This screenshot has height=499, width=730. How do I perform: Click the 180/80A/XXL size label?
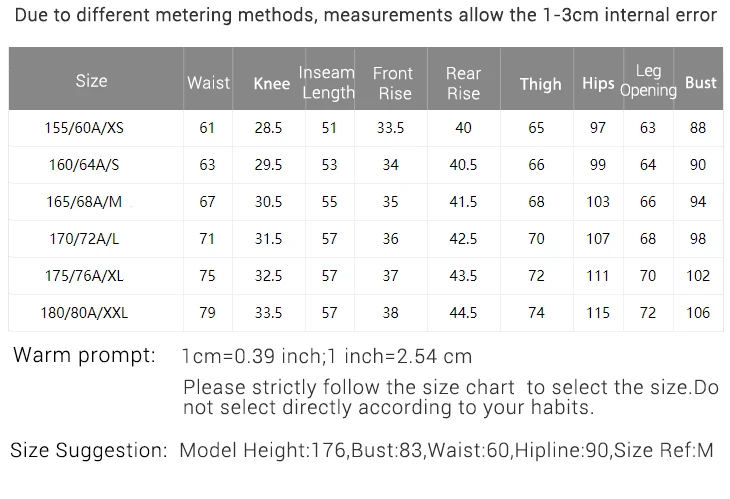(x=84, y=313)
